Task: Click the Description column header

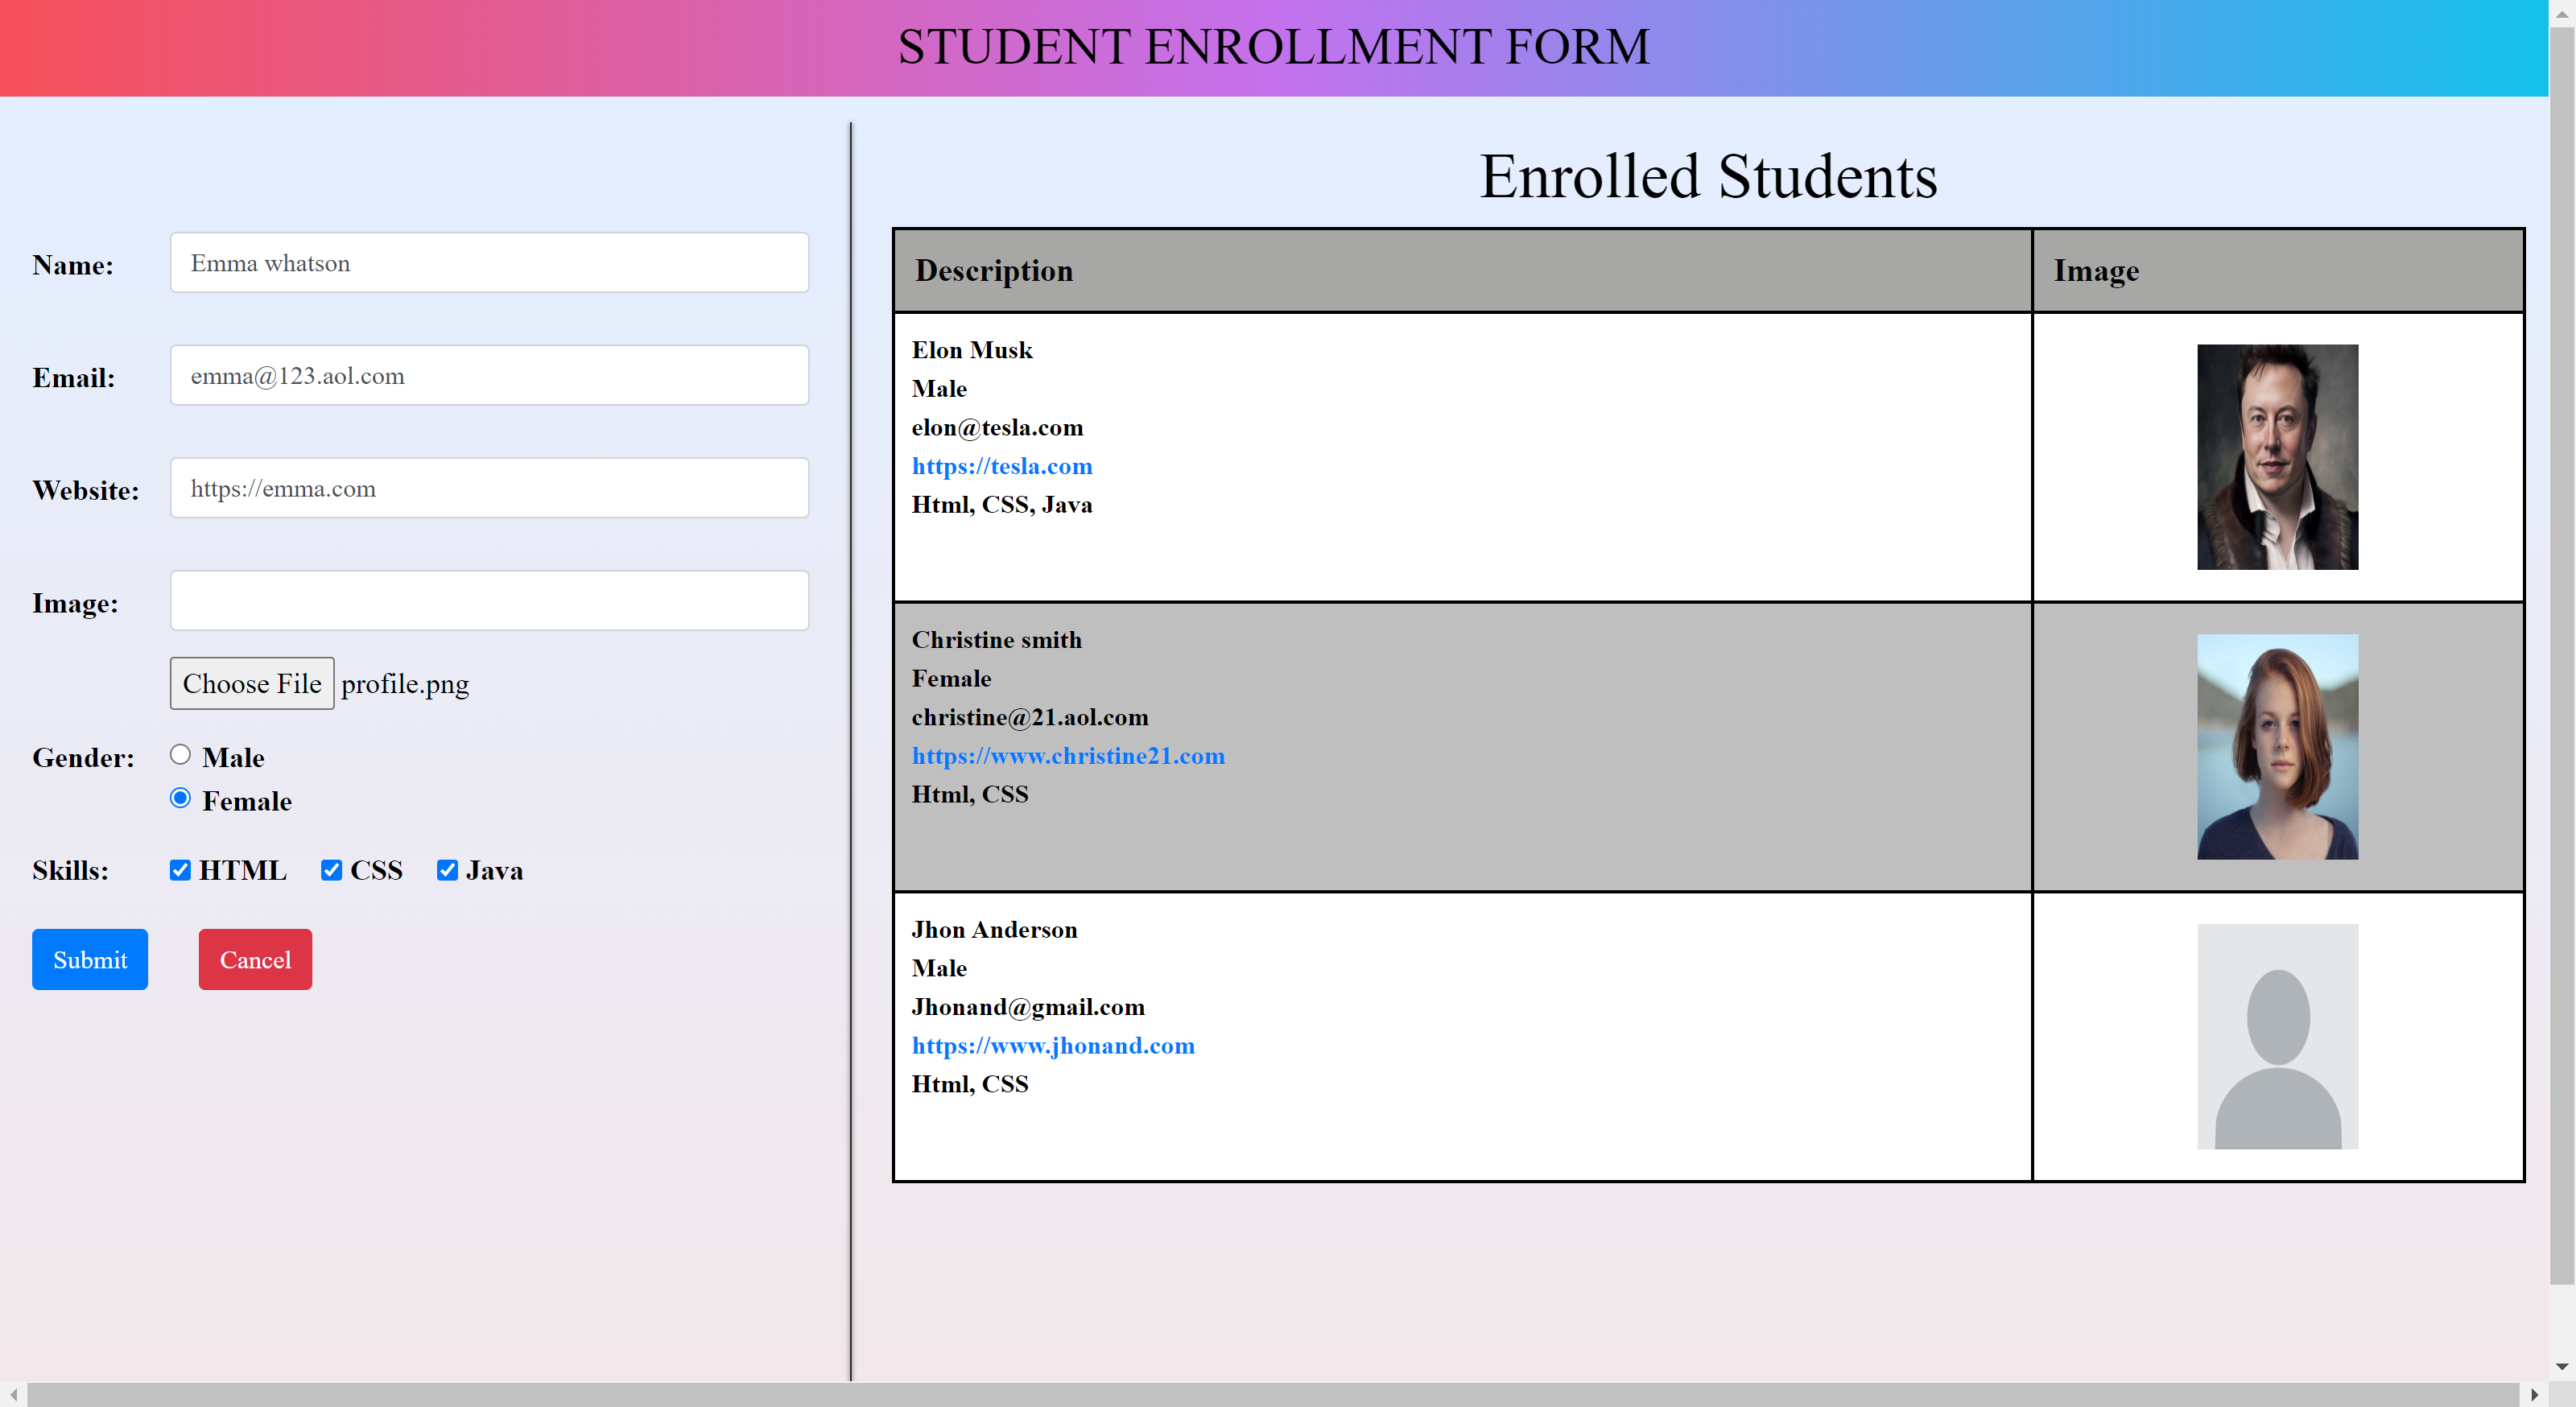Action: tap(993, 270)
